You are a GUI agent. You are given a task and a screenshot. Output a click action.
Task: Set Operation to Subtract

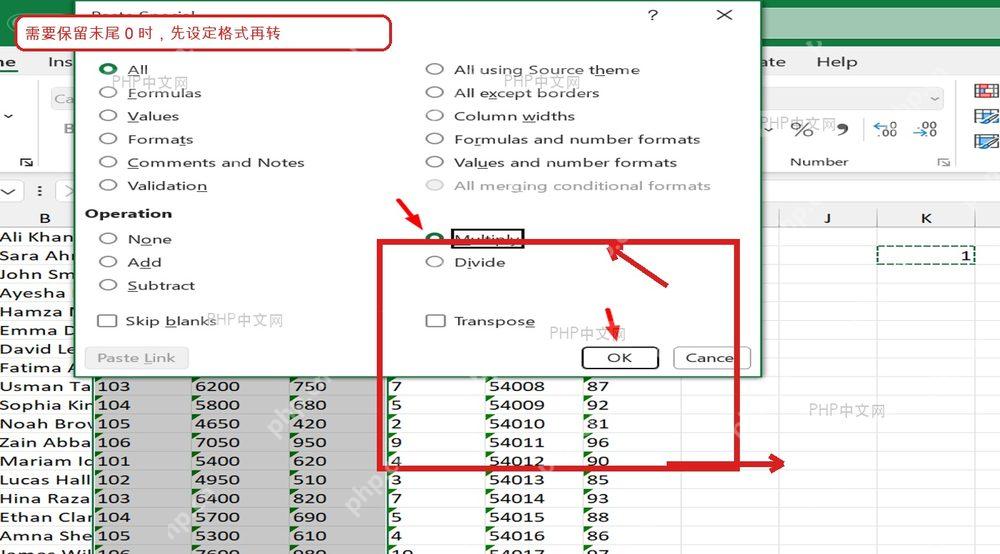pyautogui.click(x=108, y=285)
